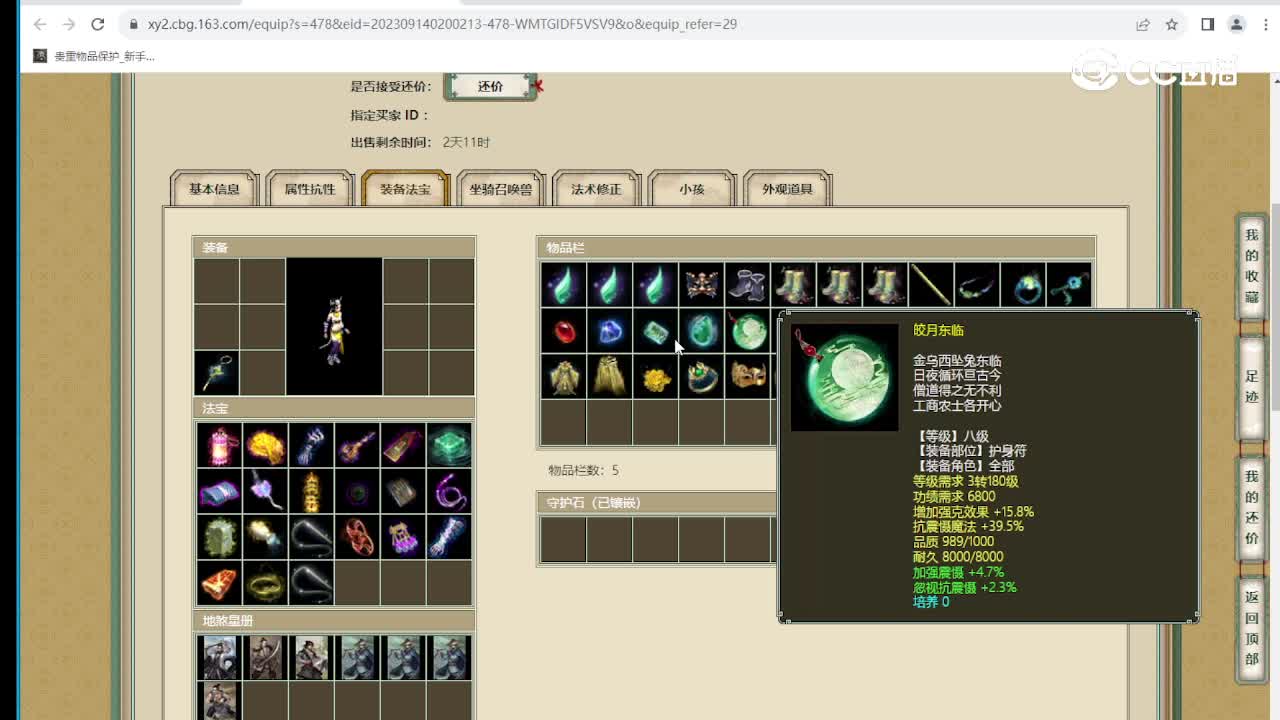Image resolution: width=1280 pixels, height=720 pixels.
Task: Open the 坐骑召唤兽 tab
Action: tap(501, 189)
